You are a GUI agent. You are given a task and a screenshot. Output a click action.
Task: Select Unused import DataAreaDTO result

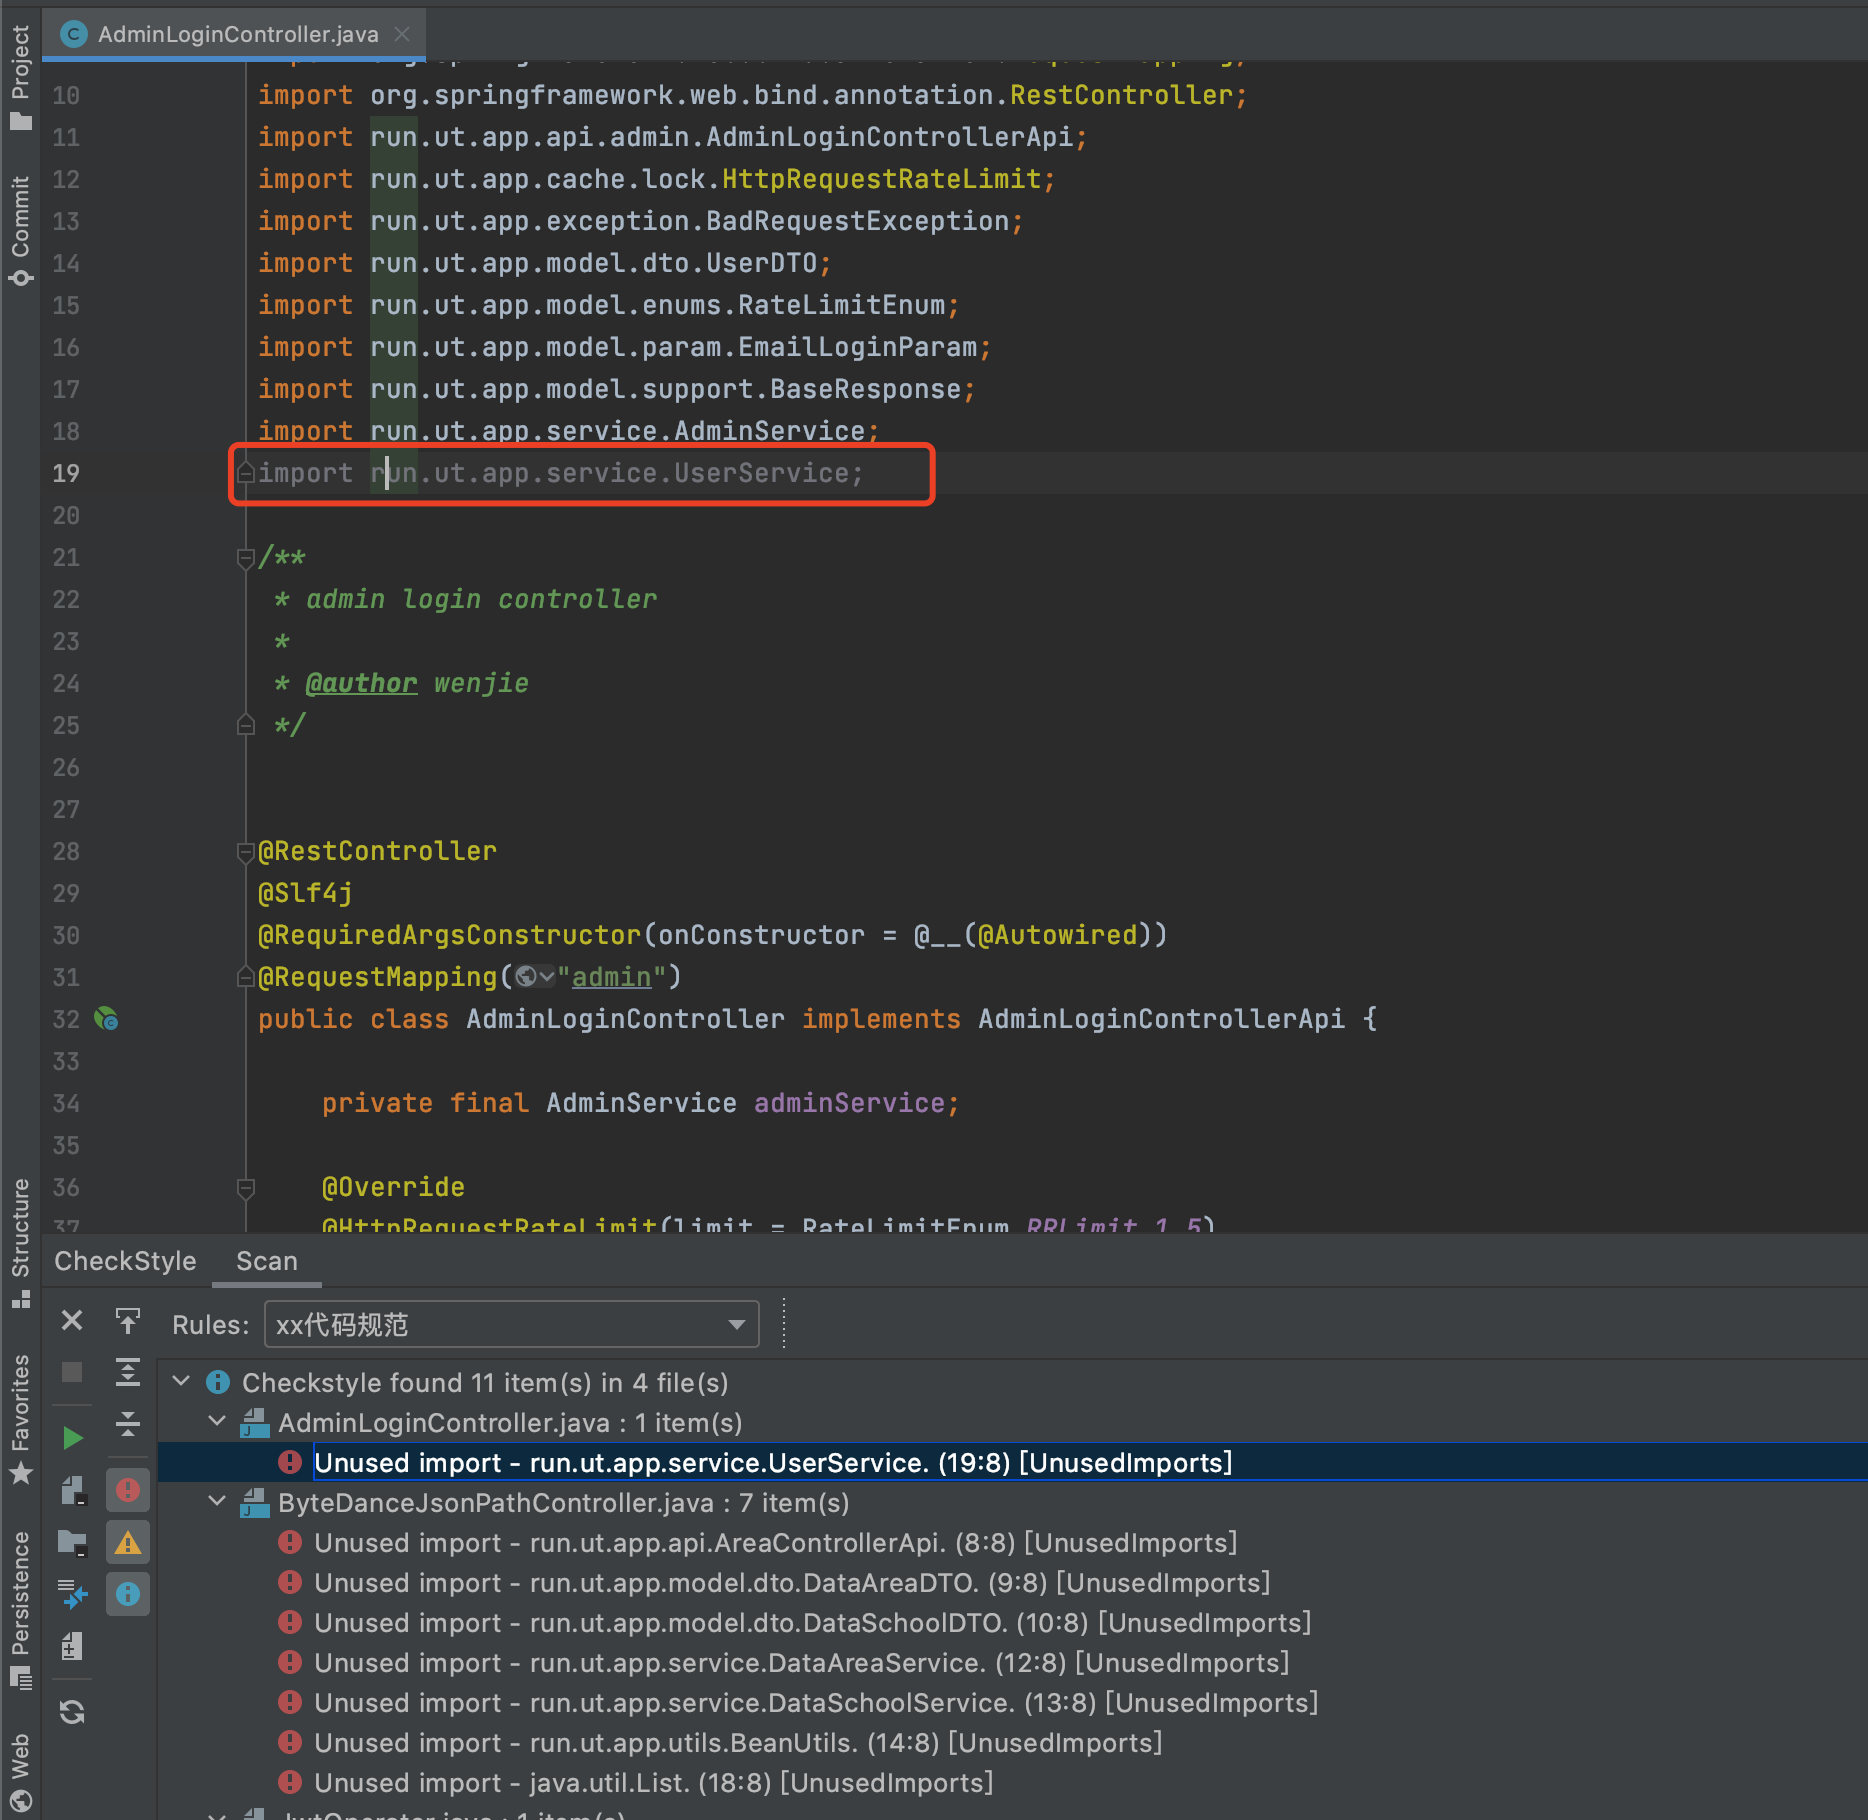coord(792,1582)
